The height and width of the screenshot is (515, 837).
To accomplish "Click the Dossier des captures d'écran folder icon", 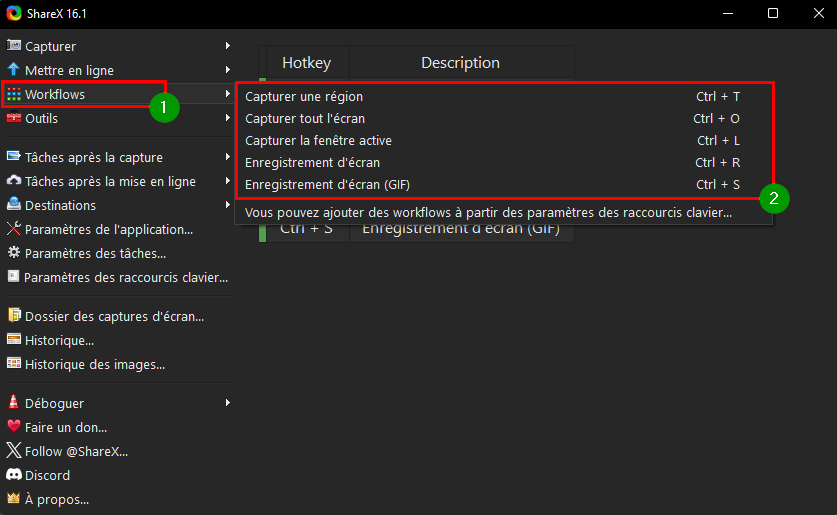I will tap(14, 315).
